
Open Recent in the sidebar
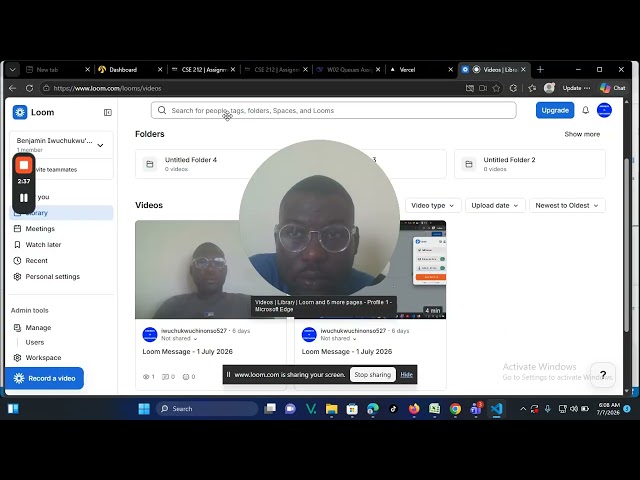pos(61,260)
